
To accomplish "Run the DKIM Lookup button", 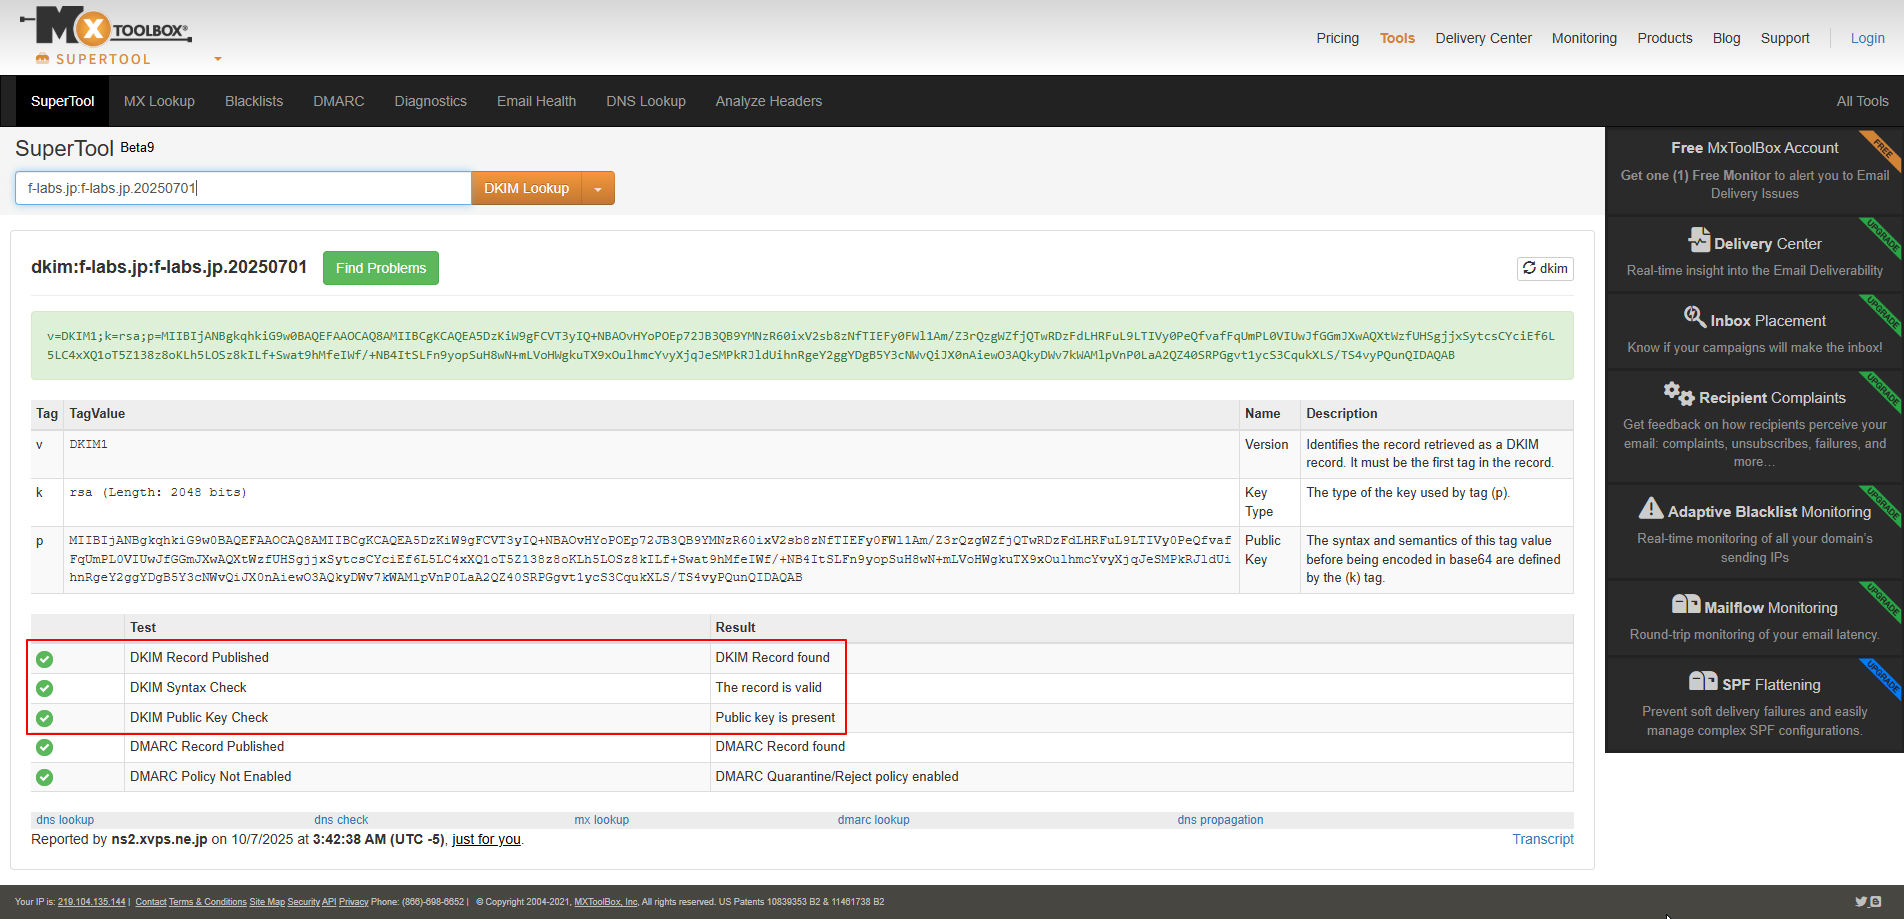I will [x=526, y=188].
